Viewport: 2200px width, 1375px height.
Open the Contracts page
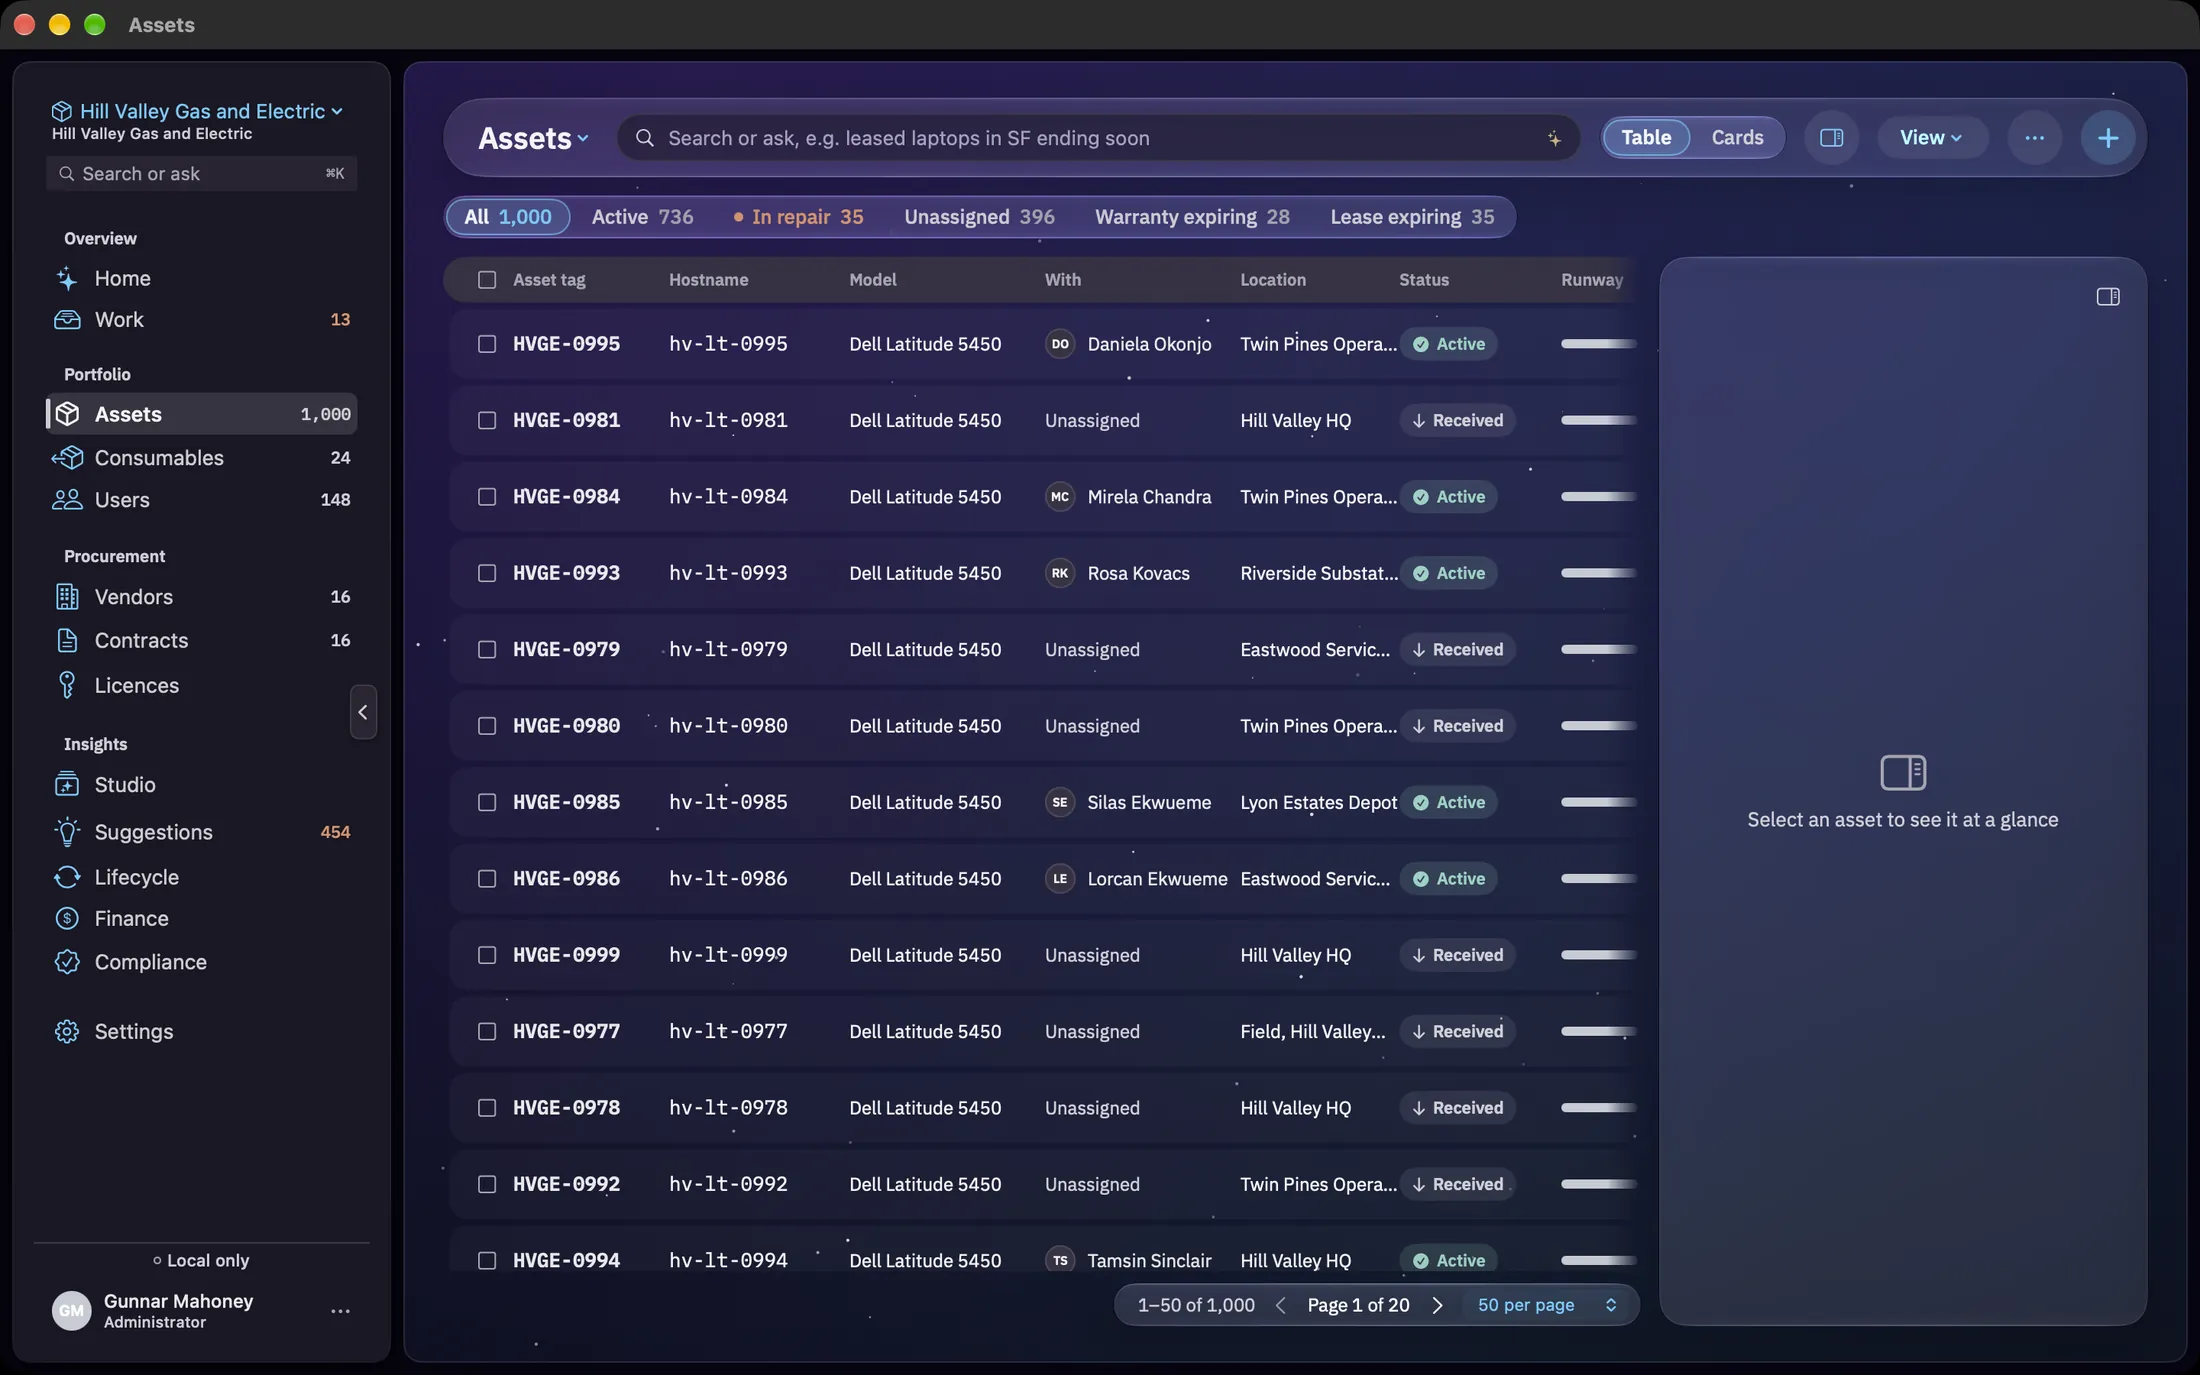201,640
